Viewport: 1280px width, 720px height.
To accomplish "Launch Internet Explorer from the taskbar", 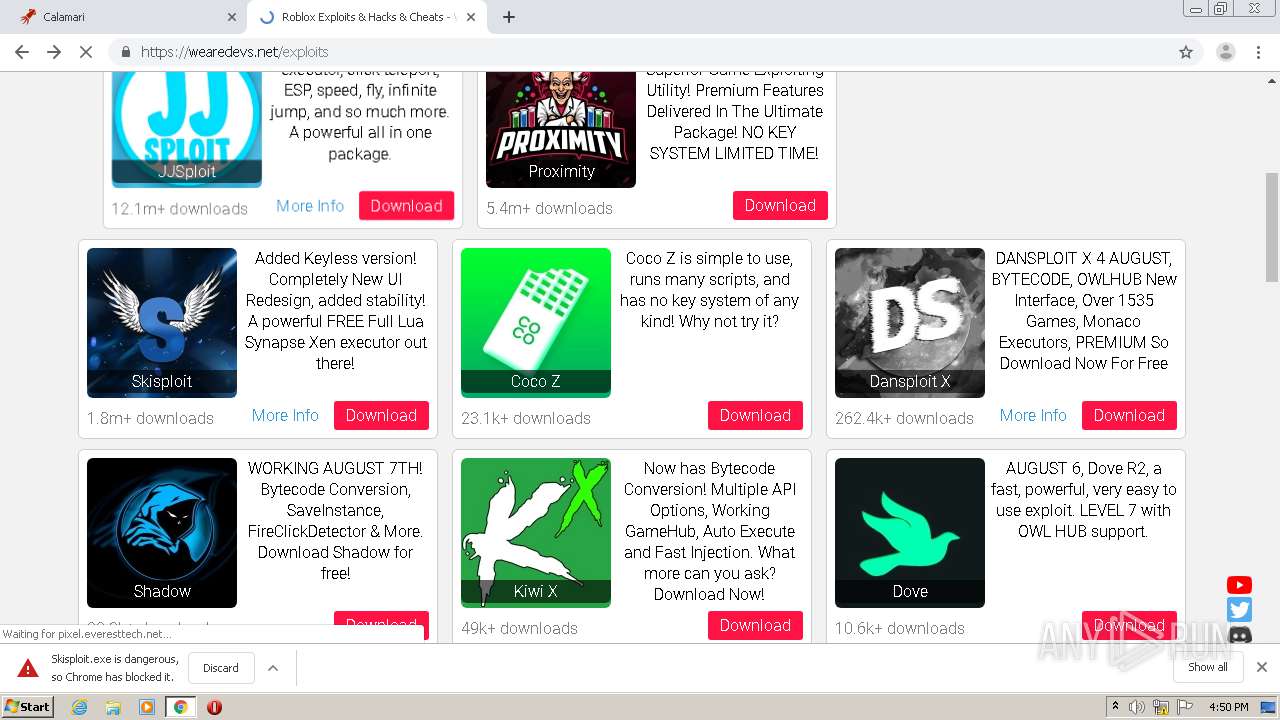I will coord(79,707).
